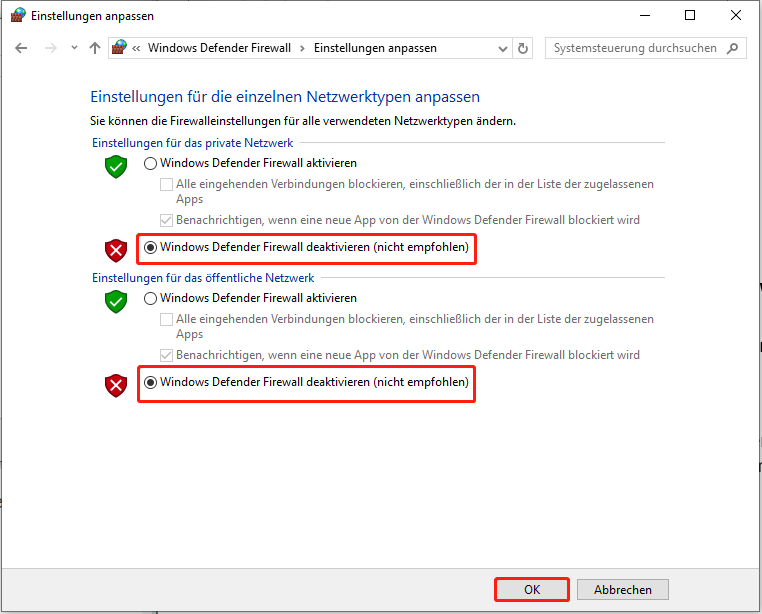Select private network Firewall aktivieren radio
The height and width of the screenshot is (614, 762).
[x=150, y=163]
